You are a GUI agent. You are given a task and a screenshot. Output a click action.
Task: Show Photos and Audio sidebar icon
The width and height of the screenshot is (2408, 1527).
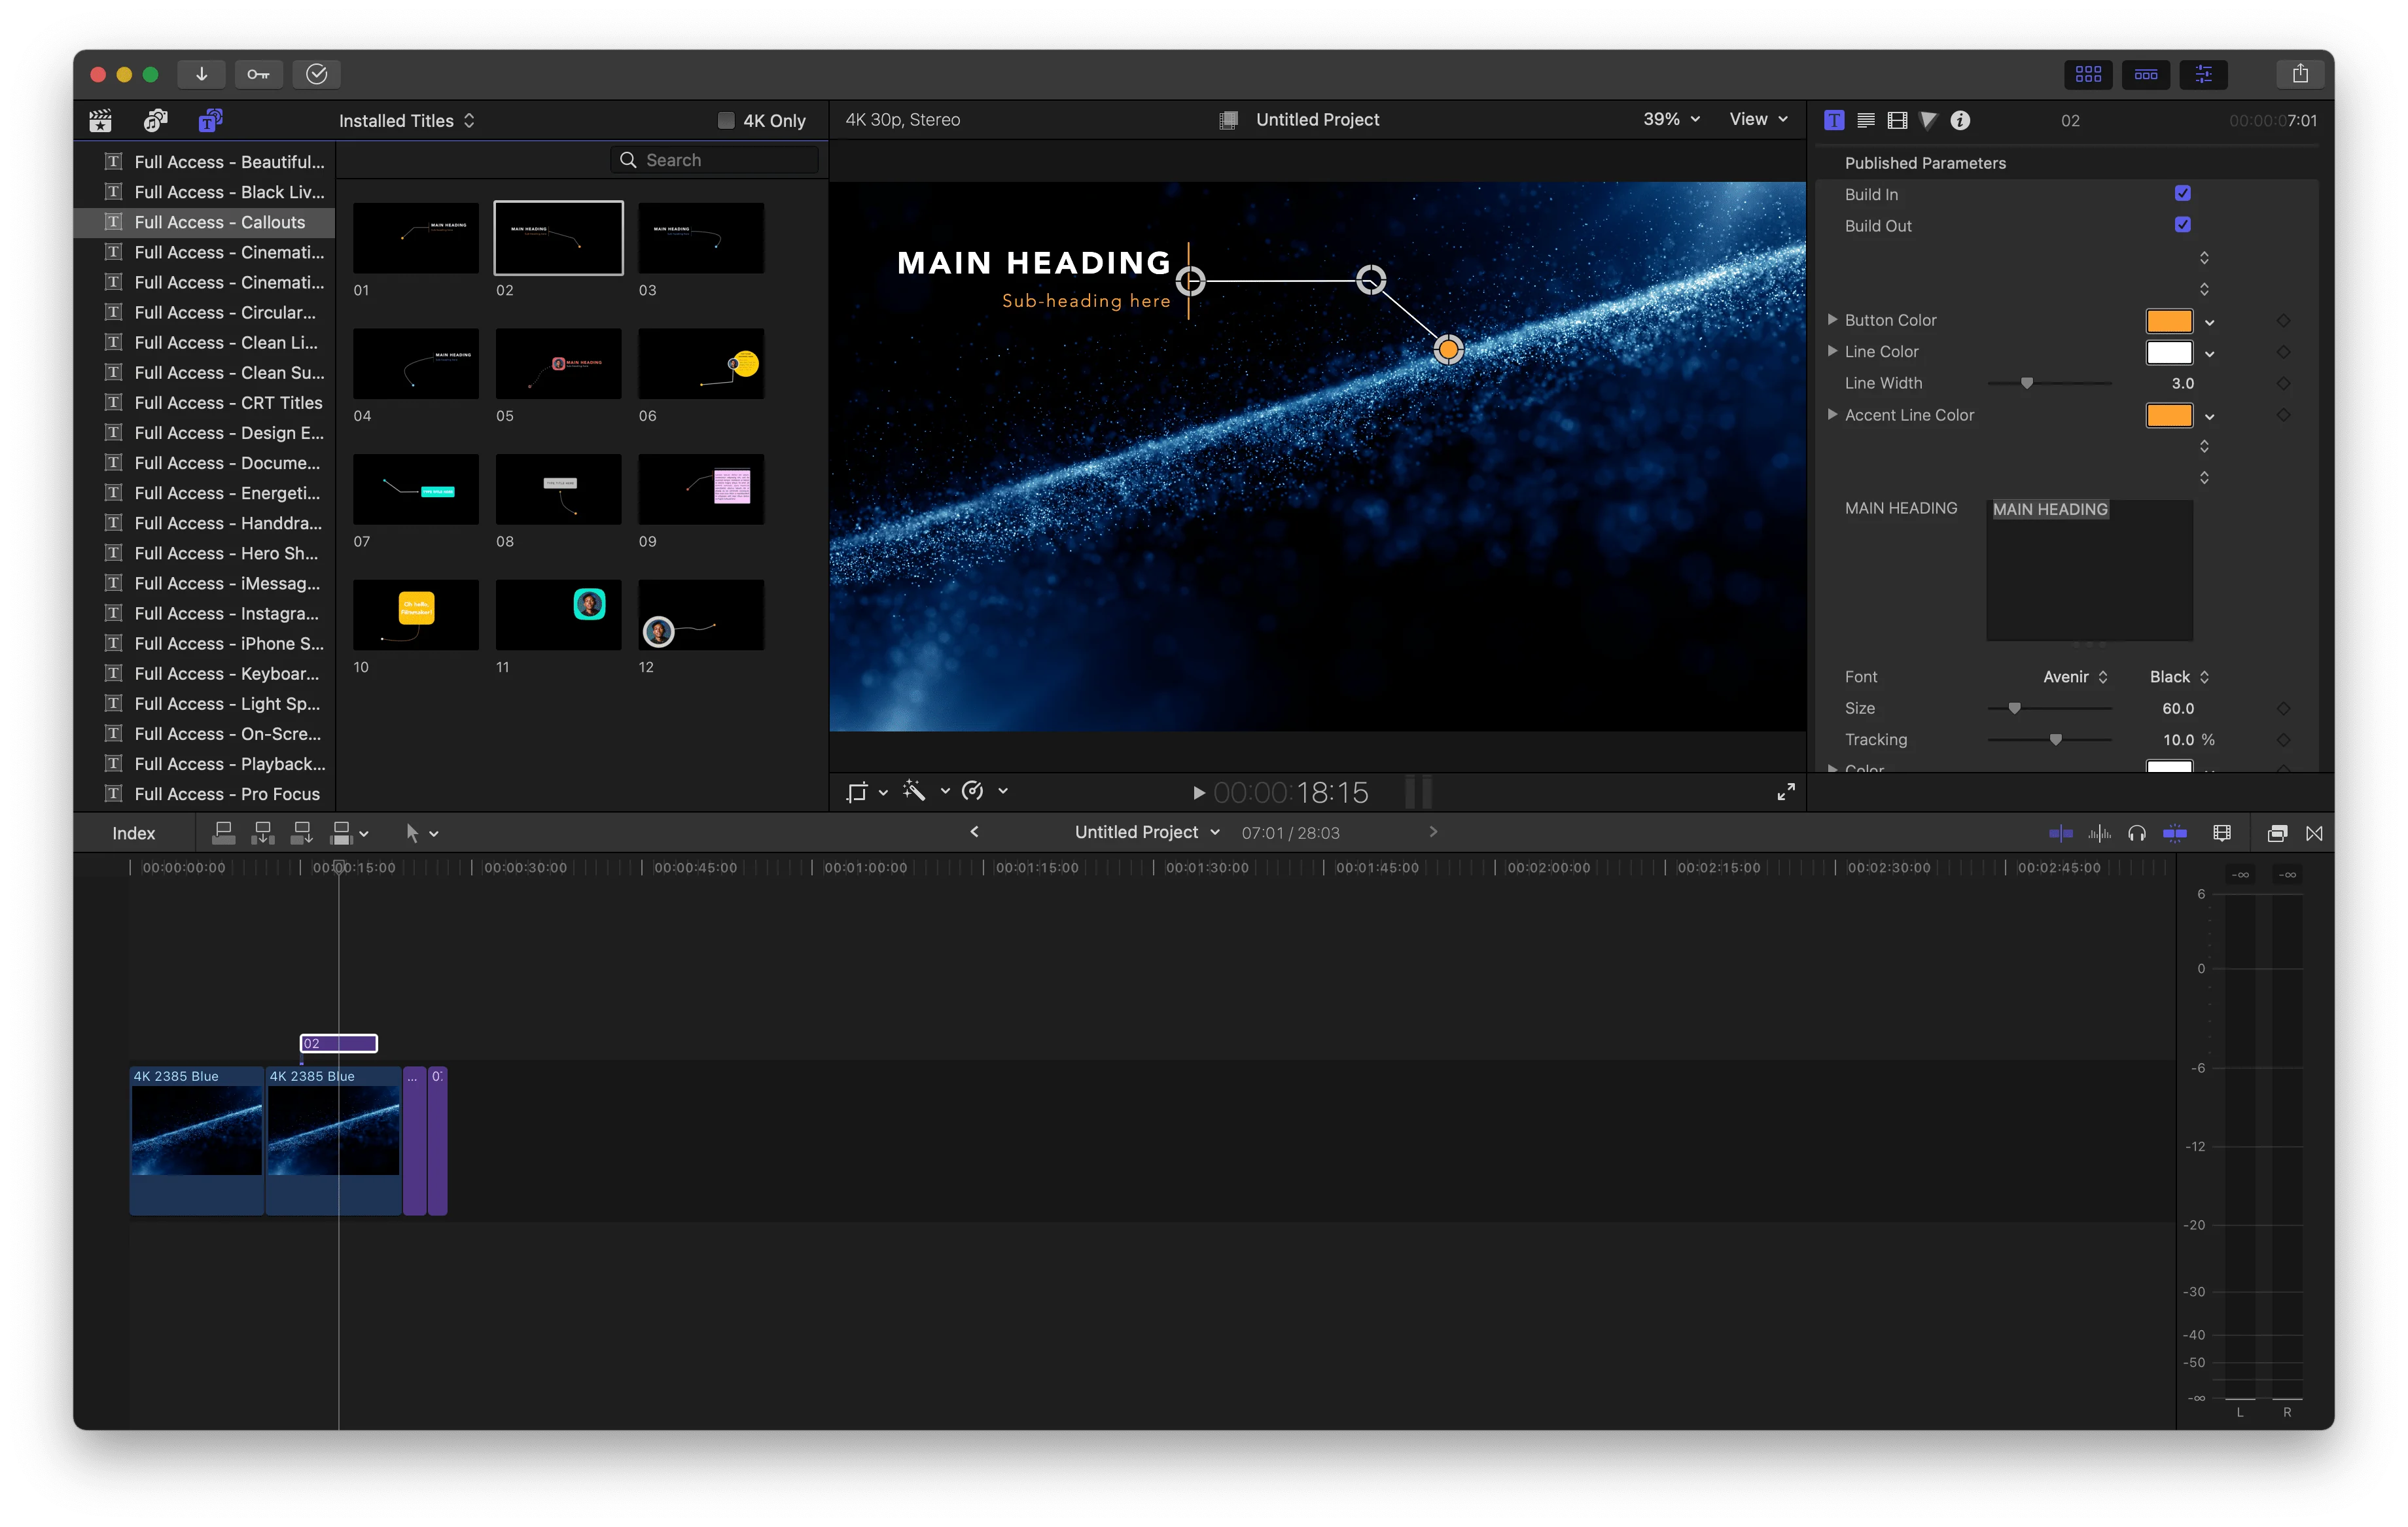point(155,121)
